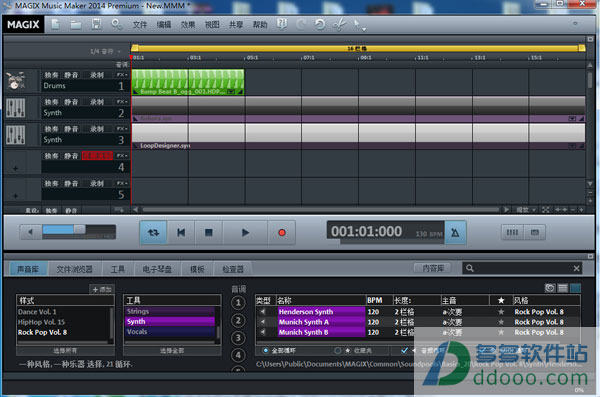Image resolution: width=600 pixels, height=397 pixels.
Task: Click the 内容库 button
Action: (x=433, y=268)
